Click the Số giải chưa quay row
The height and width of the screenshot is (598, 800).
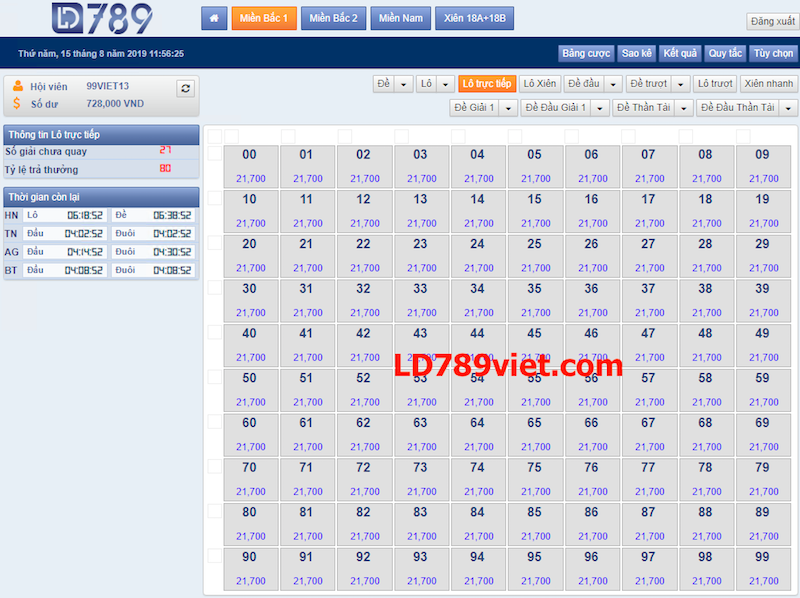101,152
